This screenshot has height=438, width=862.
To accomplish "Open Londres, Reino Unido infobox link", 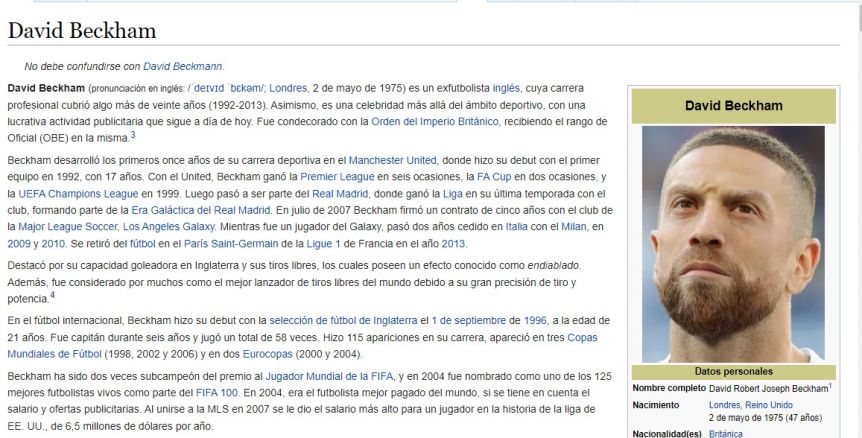I will (x=750, y=405).
